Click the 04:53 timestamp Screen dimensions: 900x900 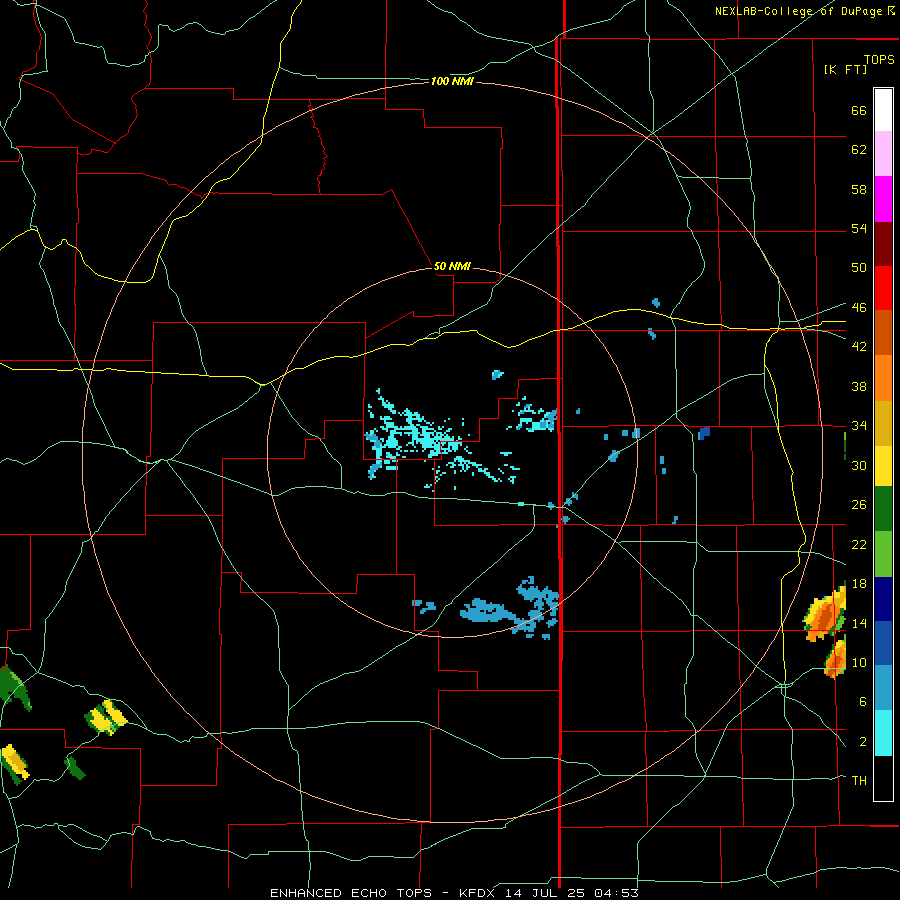click(615, 893)
